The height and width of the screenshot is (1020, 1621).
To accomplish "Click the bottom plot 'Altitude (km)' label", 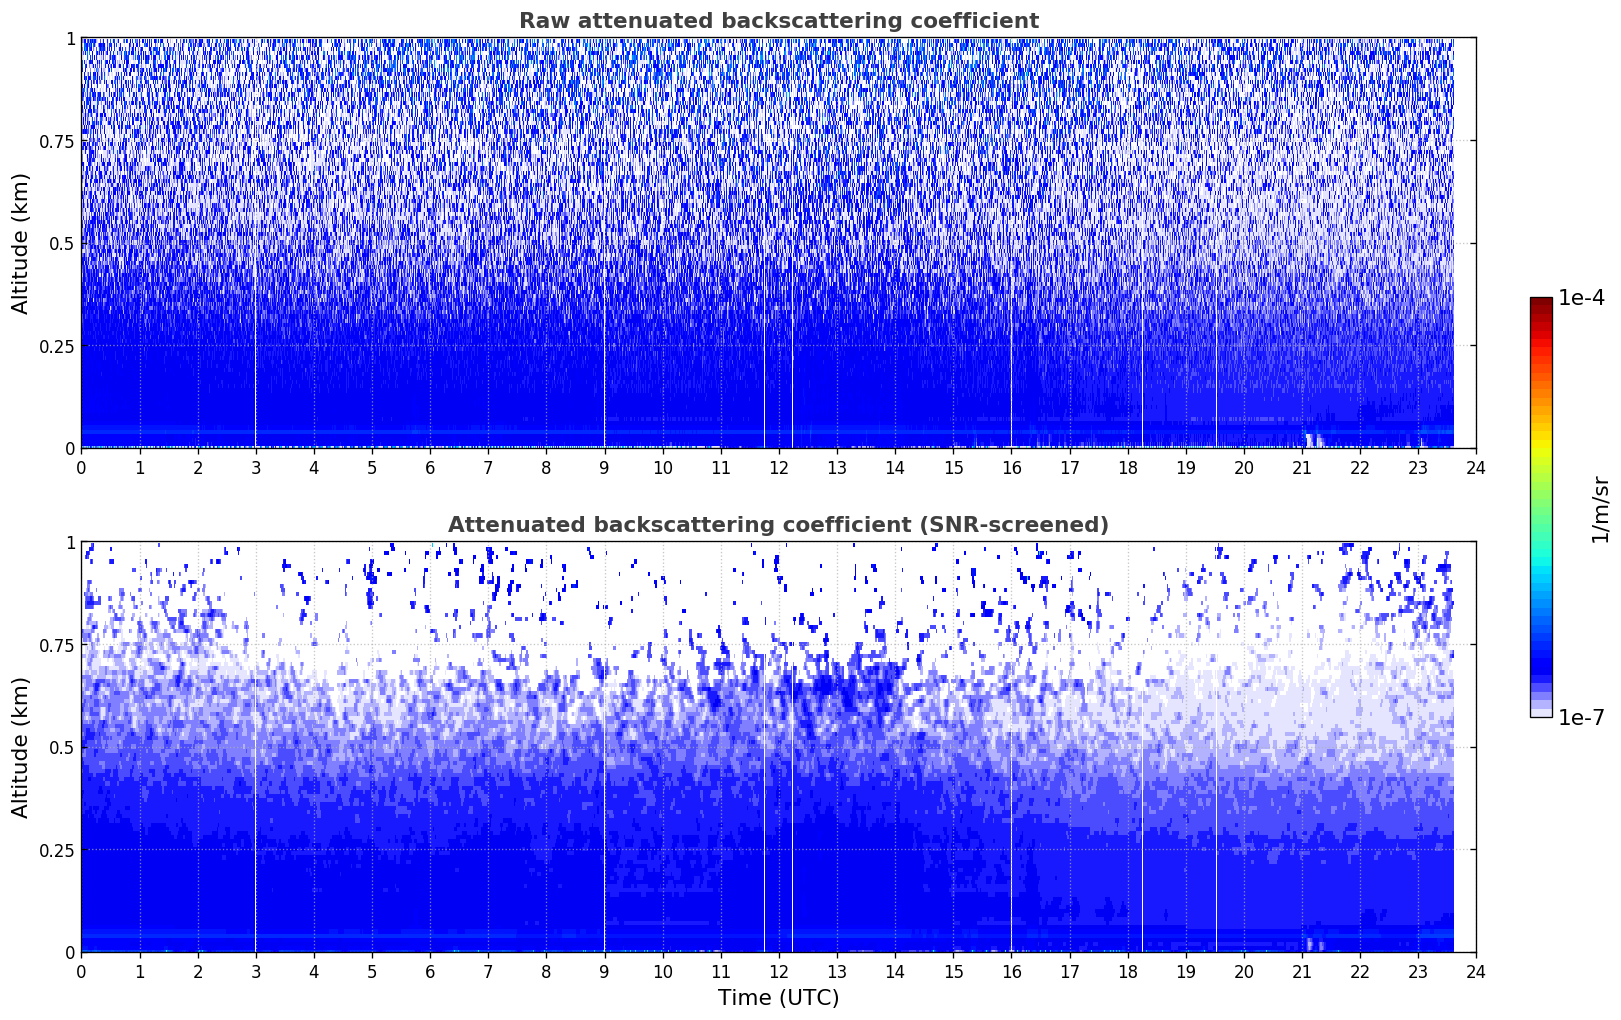I will click(x=21, y=747).
